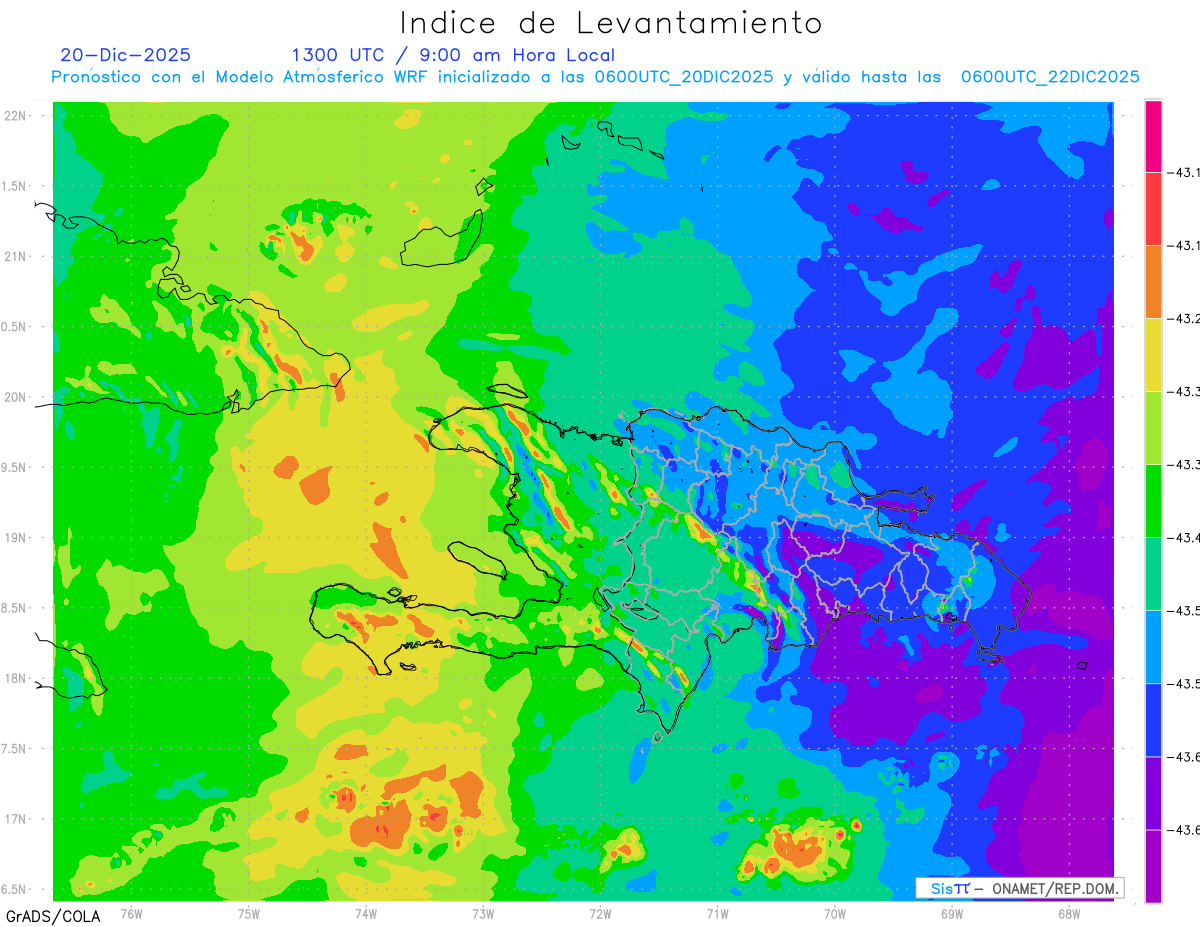Screen dimensions: 1200x927
Task: Click the '72W' longitude label
Action: click(x=600, y=914)
